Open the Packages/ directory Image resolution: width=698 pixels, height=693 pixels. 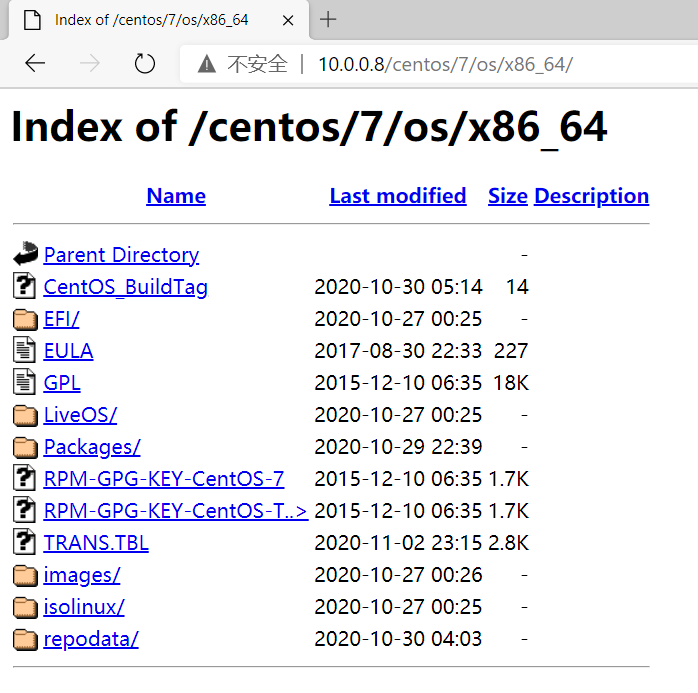92,447
